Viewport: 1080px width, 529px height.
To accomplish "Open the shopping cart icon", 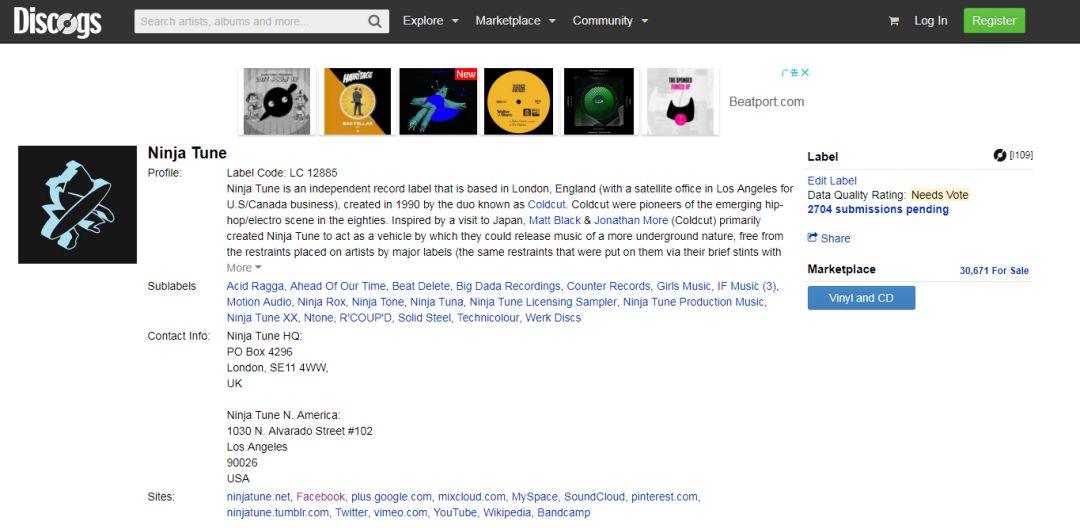I will (893, 21).
